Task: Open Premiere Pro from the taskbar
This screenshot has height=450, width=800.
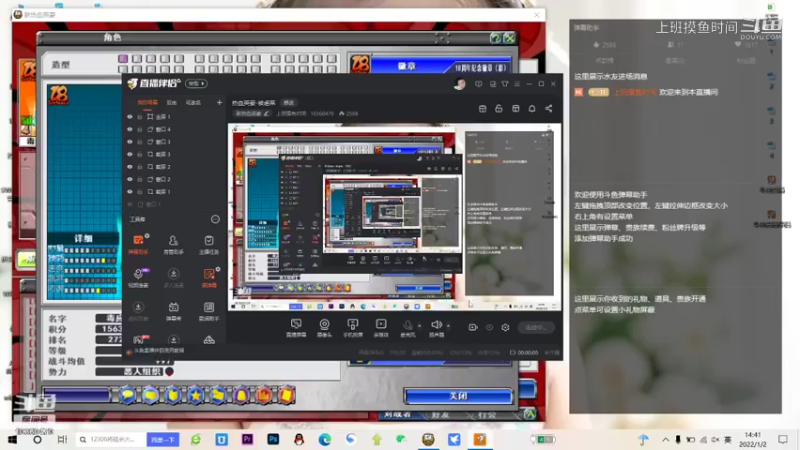Action: point(247,439)
